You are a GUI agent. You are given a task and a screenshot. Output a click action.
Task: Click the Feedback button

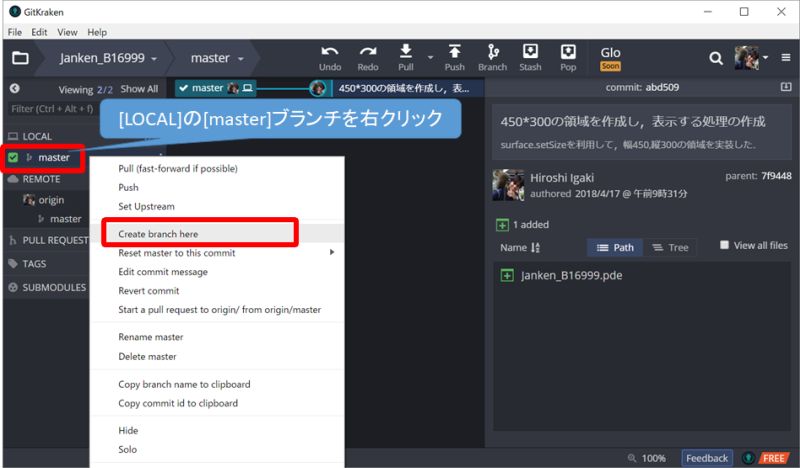coord(707,458)
